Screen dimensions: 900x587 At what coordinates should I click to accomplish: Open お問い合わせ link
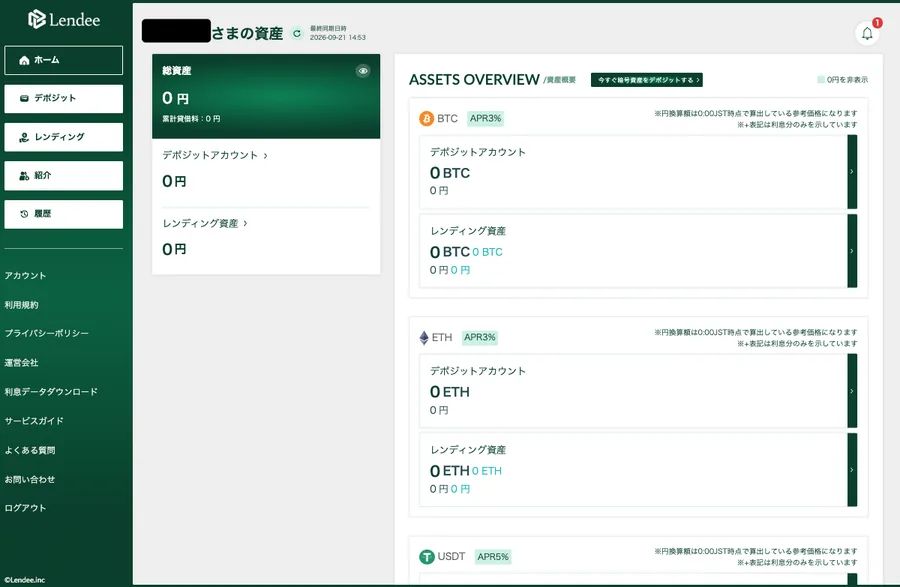(x=30, y=479)
